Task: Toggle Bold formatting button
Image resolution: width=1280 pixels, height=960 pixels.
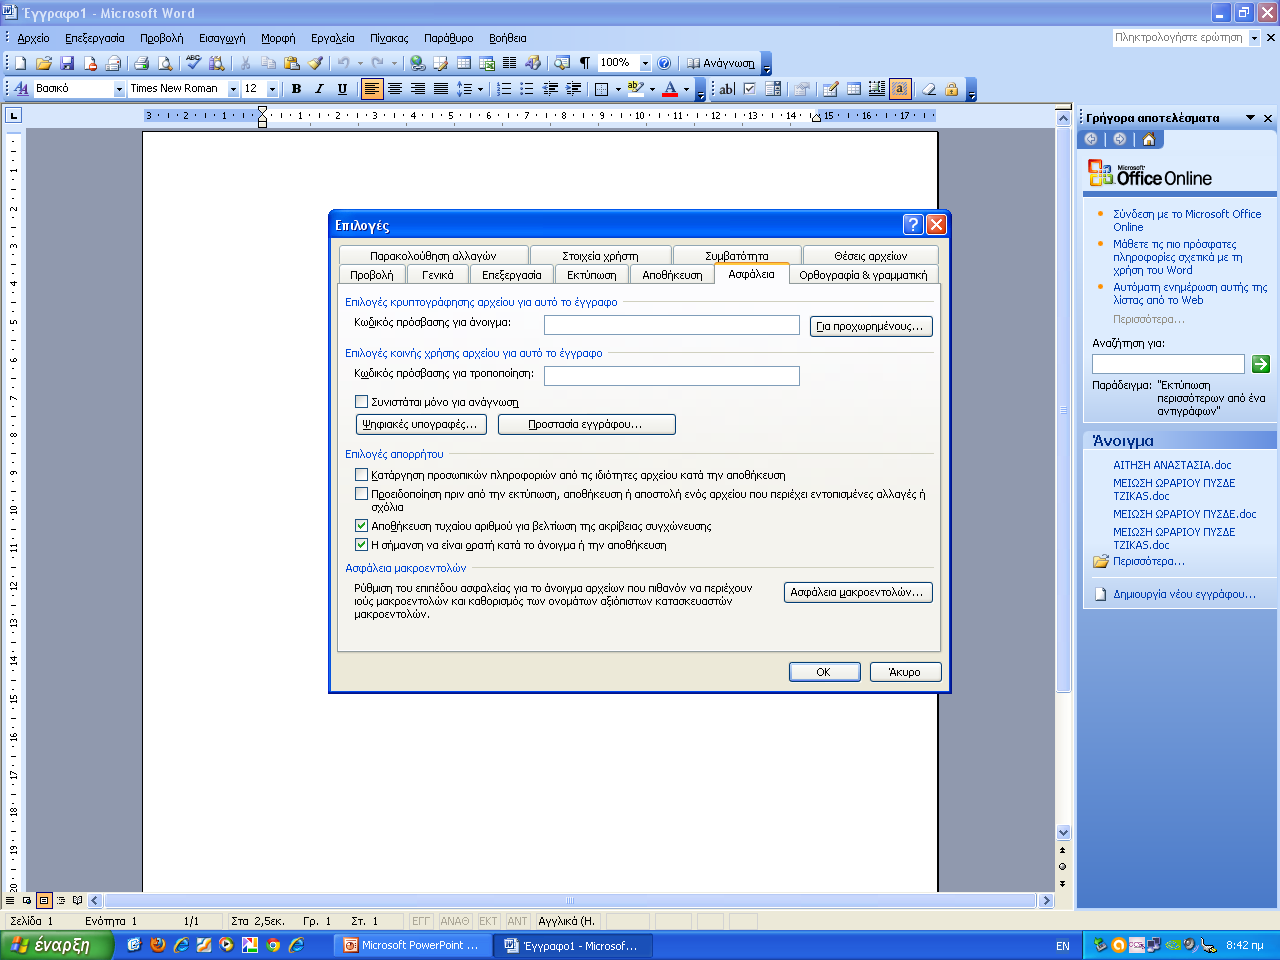Action: coord(296,89)
